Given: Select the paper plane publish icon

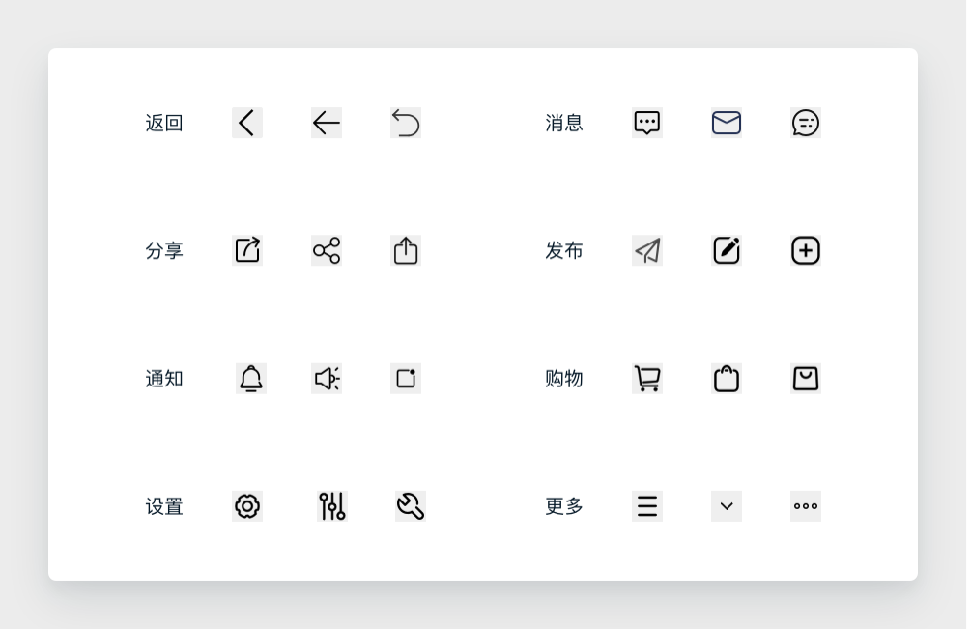Looking at the screenshot, I should tap(647, 251).
